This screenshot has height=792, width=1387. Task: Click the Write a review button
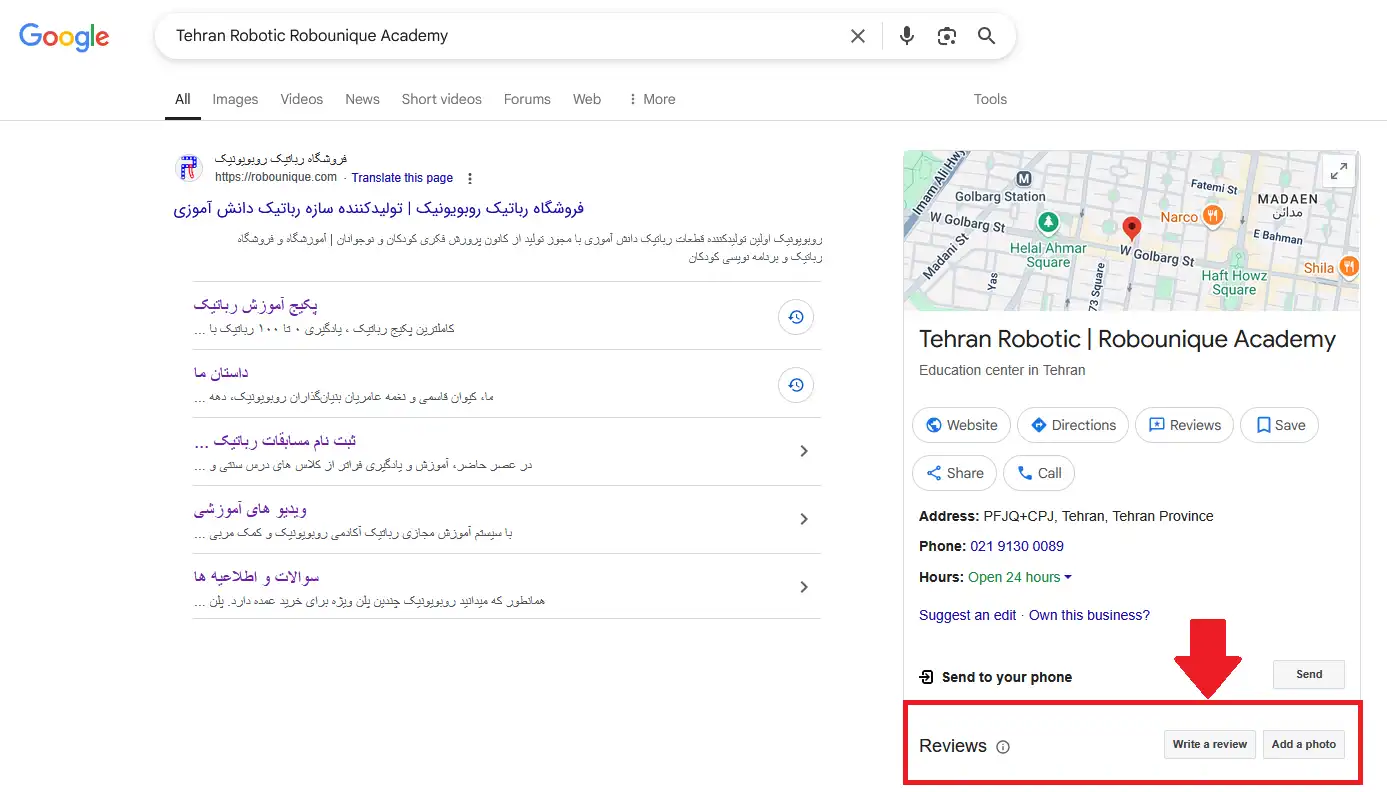pos(1209,745)
